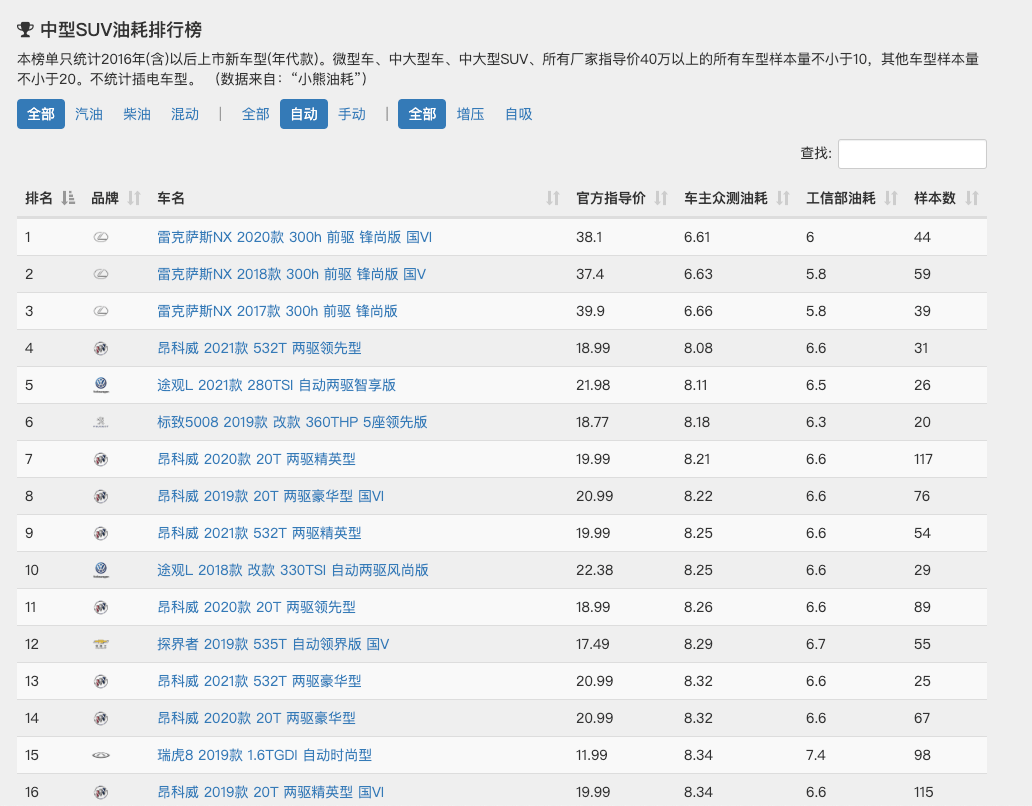Image resolution: width=1032 pixels, height=806 pixels.
Task: Click the Buick logo in rank 11 row
Action: pyautogui.click(x=101, y=607)
